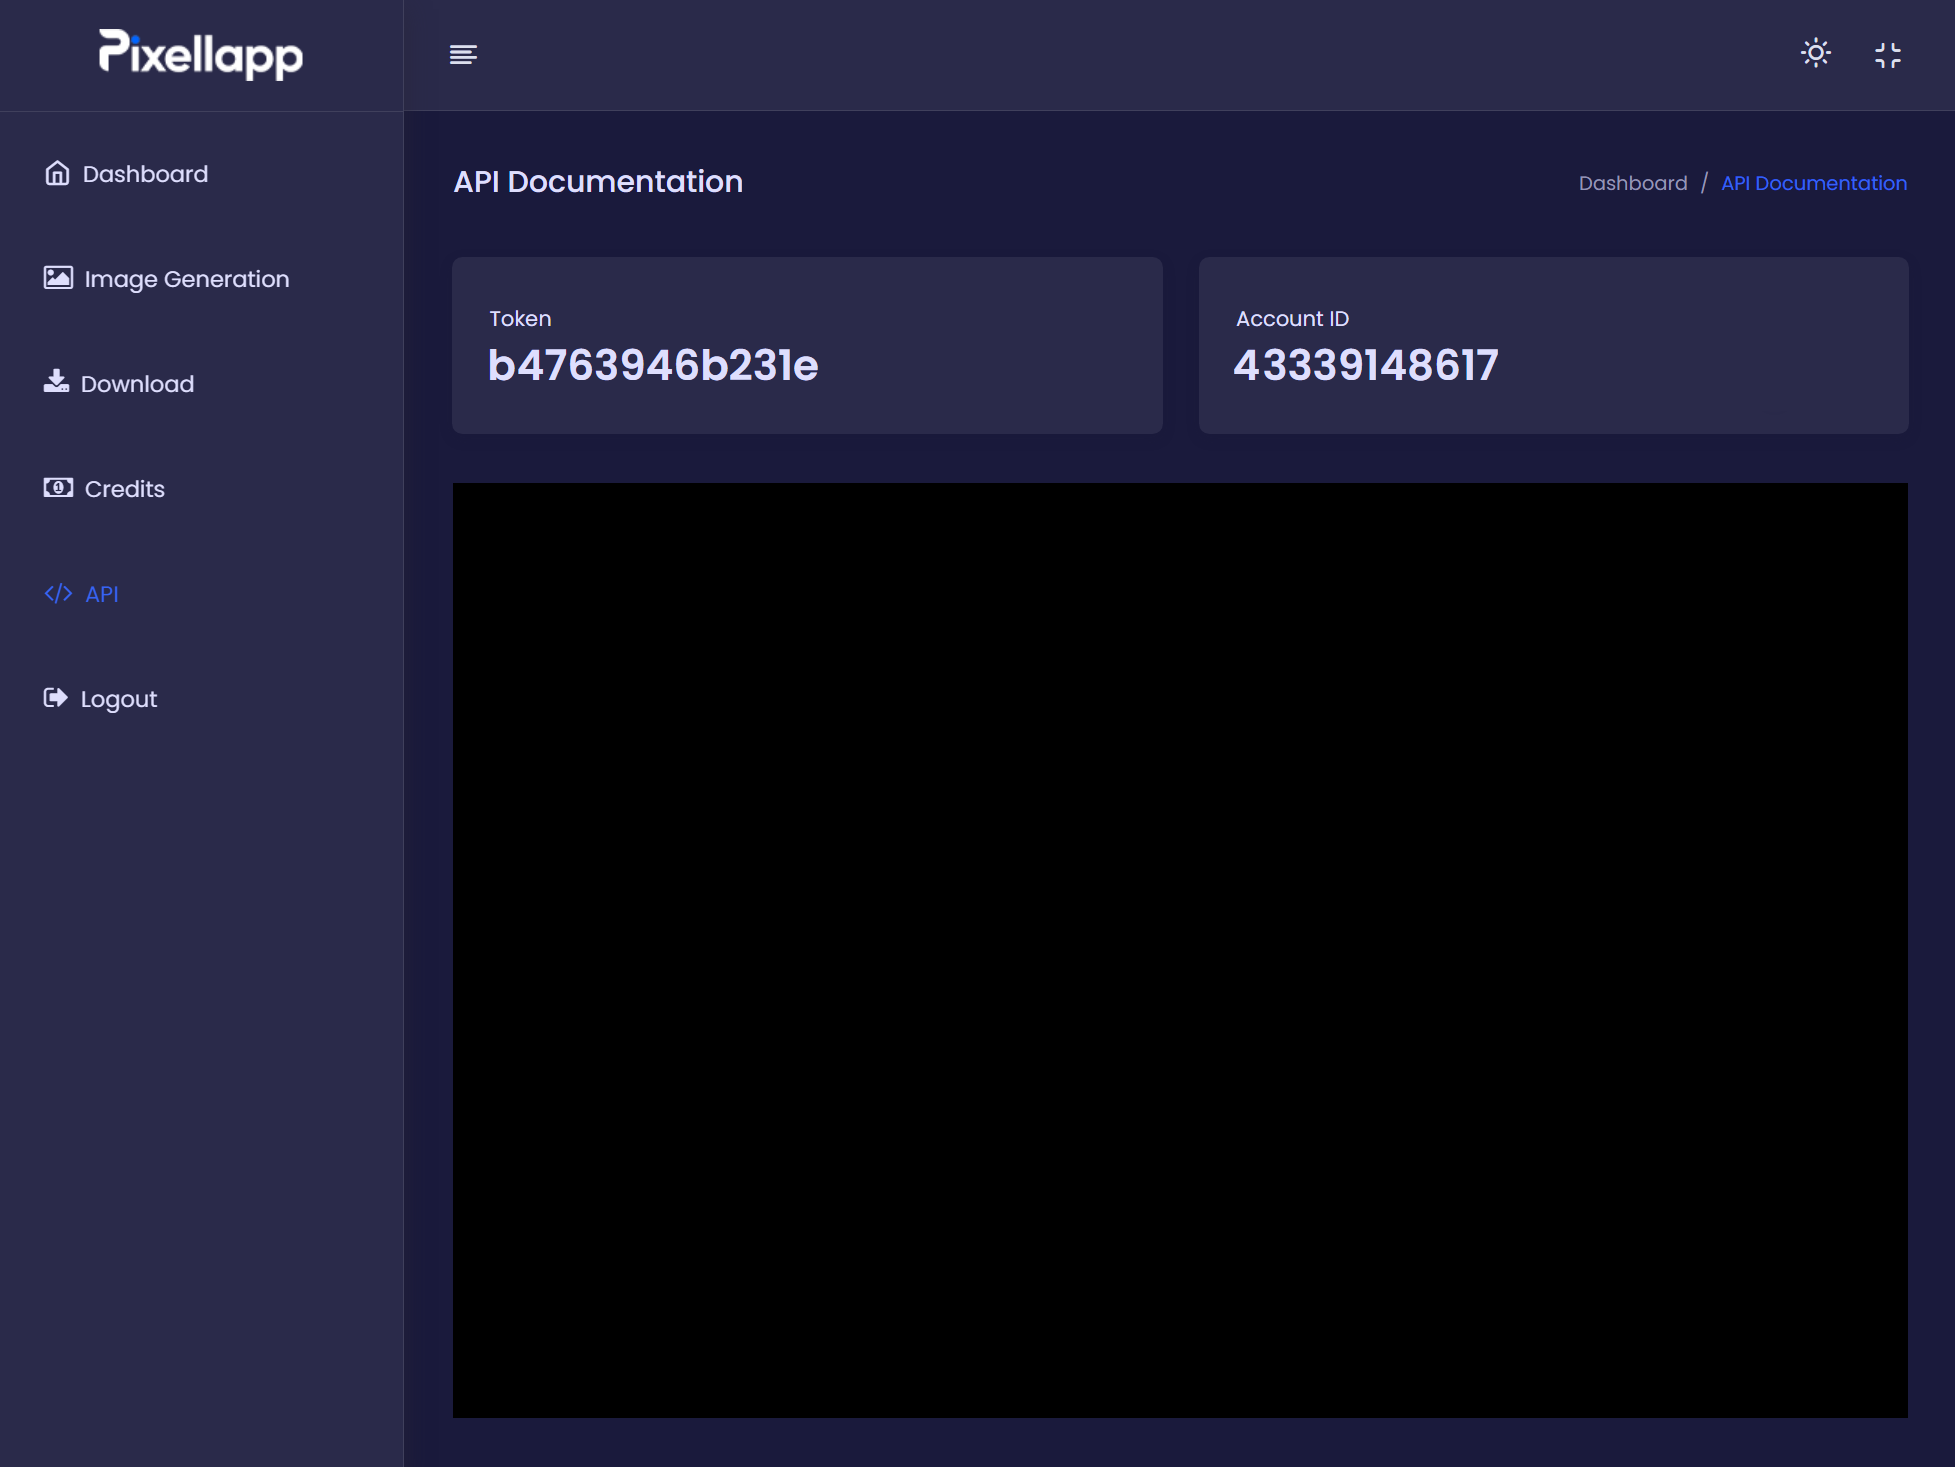Click the Pixellapp logo
The image size is (1955, 1467).
coord(201,54)
